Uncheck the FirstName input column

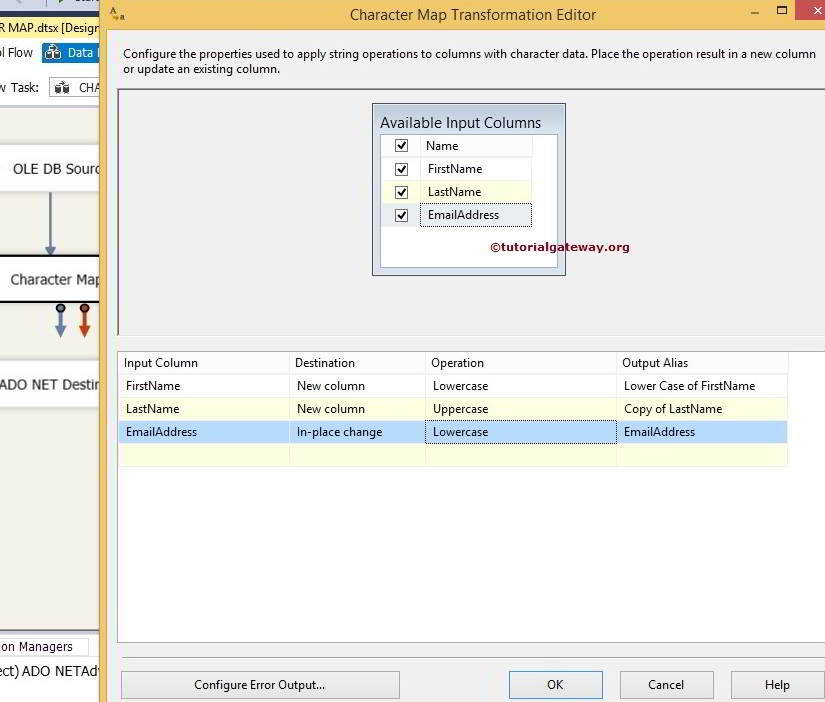(x=401, y=168)
